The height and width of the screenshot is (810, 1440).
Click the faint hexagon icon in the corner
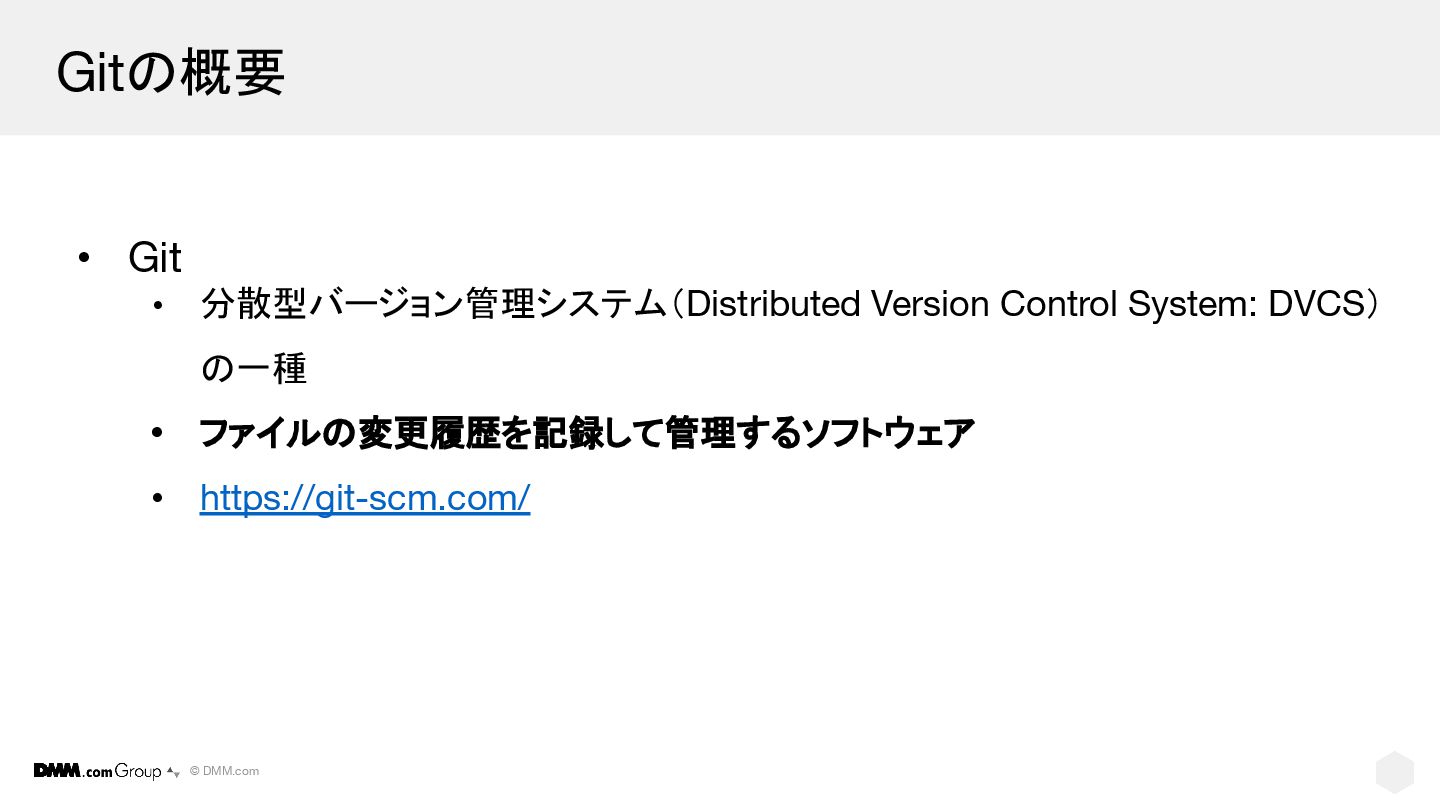[1395, 772]
